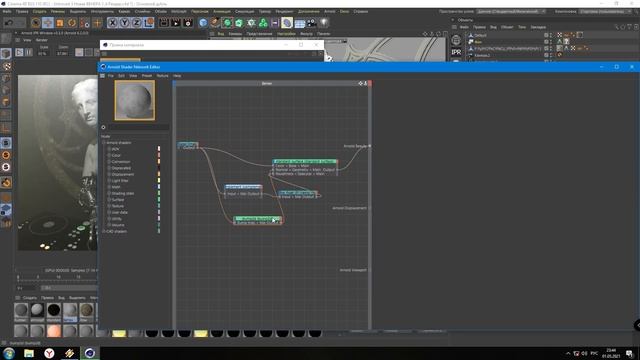Click the Utility category label
The width and height of the screenshot is (640, 360).
coord(117,219)
